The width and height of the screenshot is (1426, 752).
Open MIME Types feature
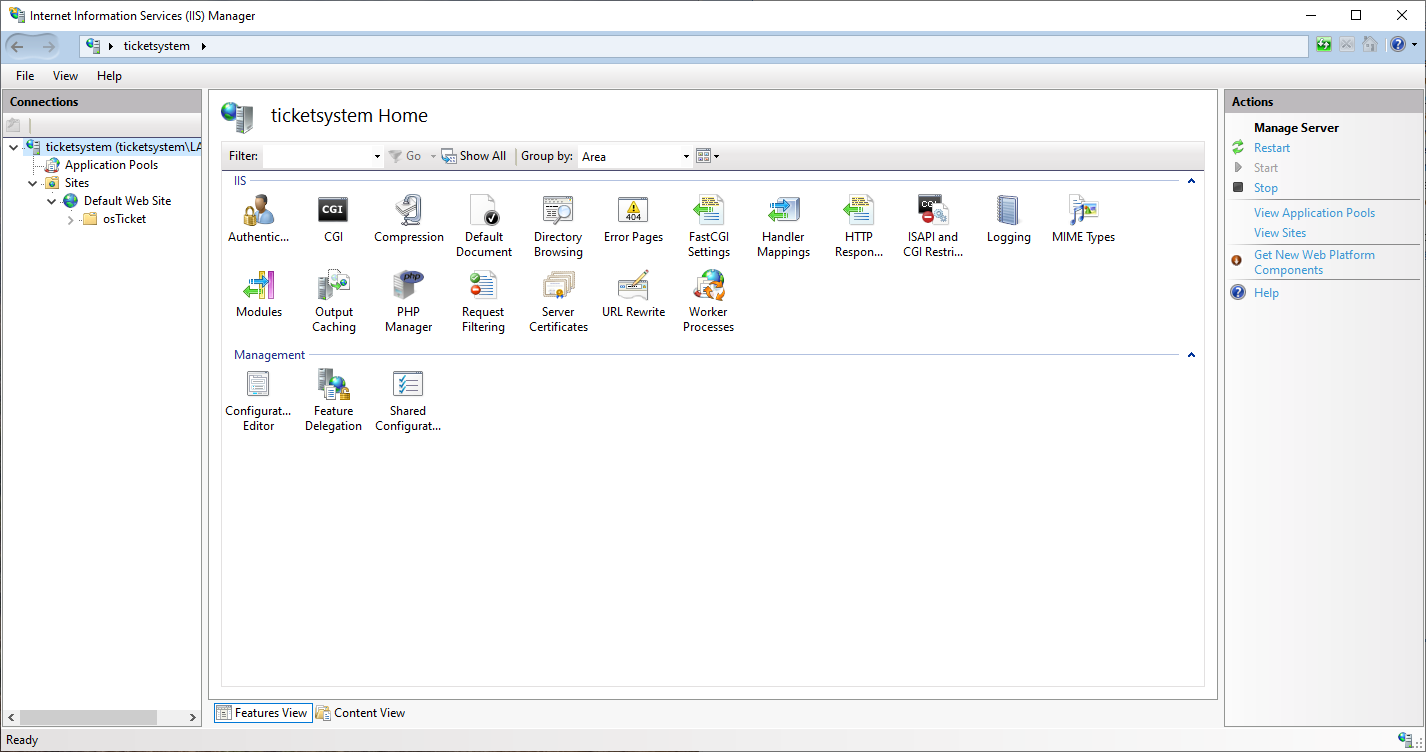coord(1083,220)
